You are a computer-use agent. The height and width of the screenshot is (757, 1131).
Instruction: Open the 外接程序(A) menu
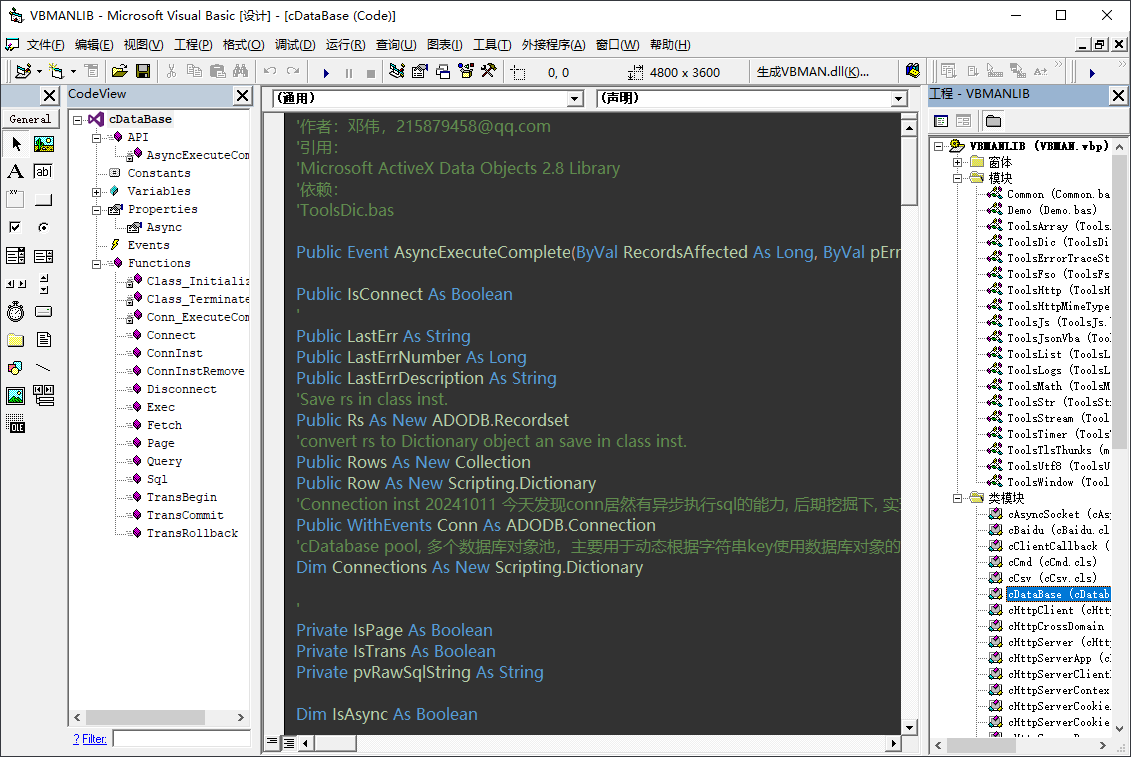click(x=553, y=45)
